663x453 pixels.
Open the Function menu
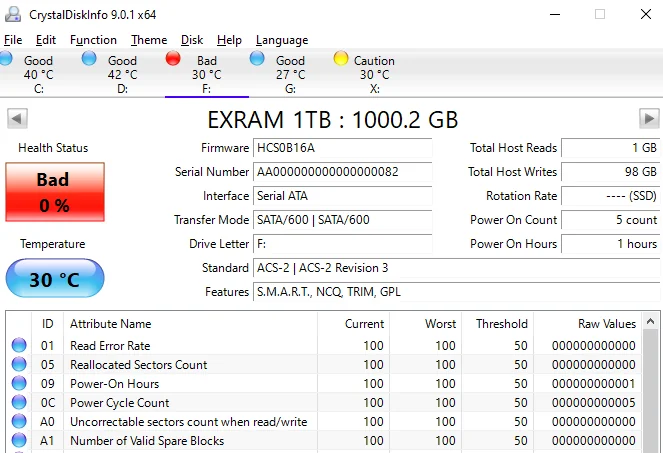[93, 40]
